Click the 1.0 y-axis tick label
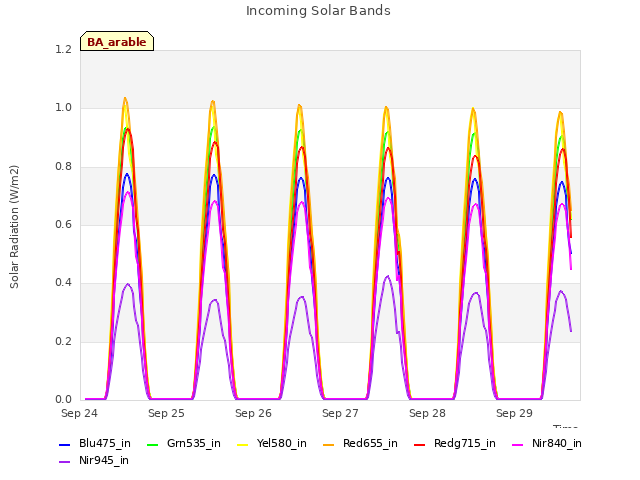The width and height of the screenshot is (640, 480). [64, 108]
